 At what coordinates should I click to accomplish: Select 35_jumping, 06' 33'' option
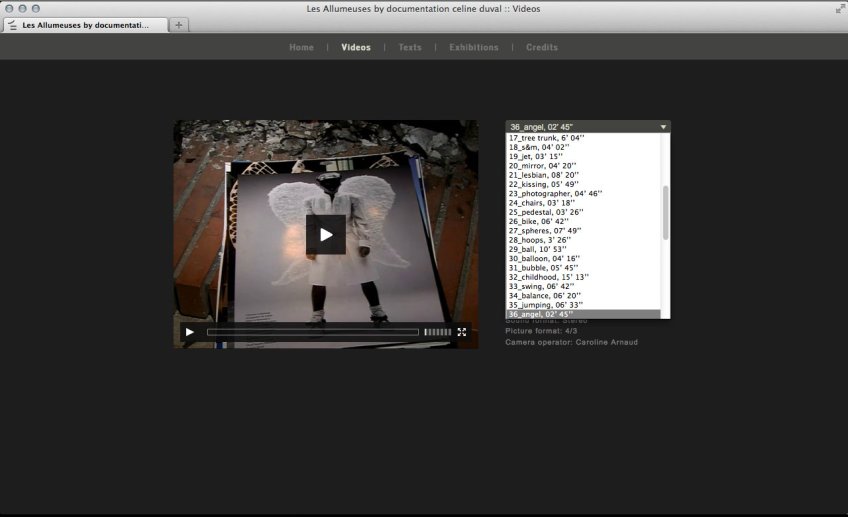point(583,304)
